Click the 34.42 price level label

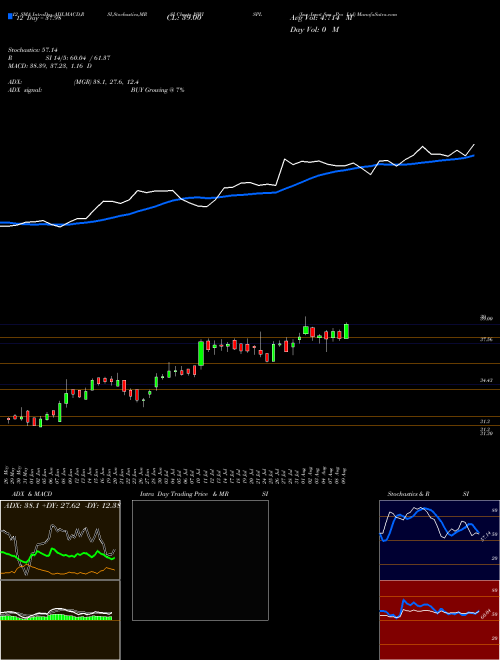(486, 380)
